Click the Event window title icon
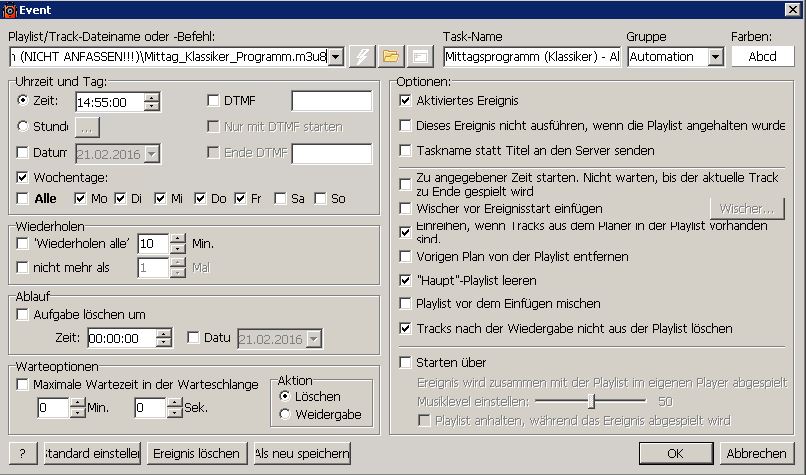The image size is (806, 475). point(9,9)
